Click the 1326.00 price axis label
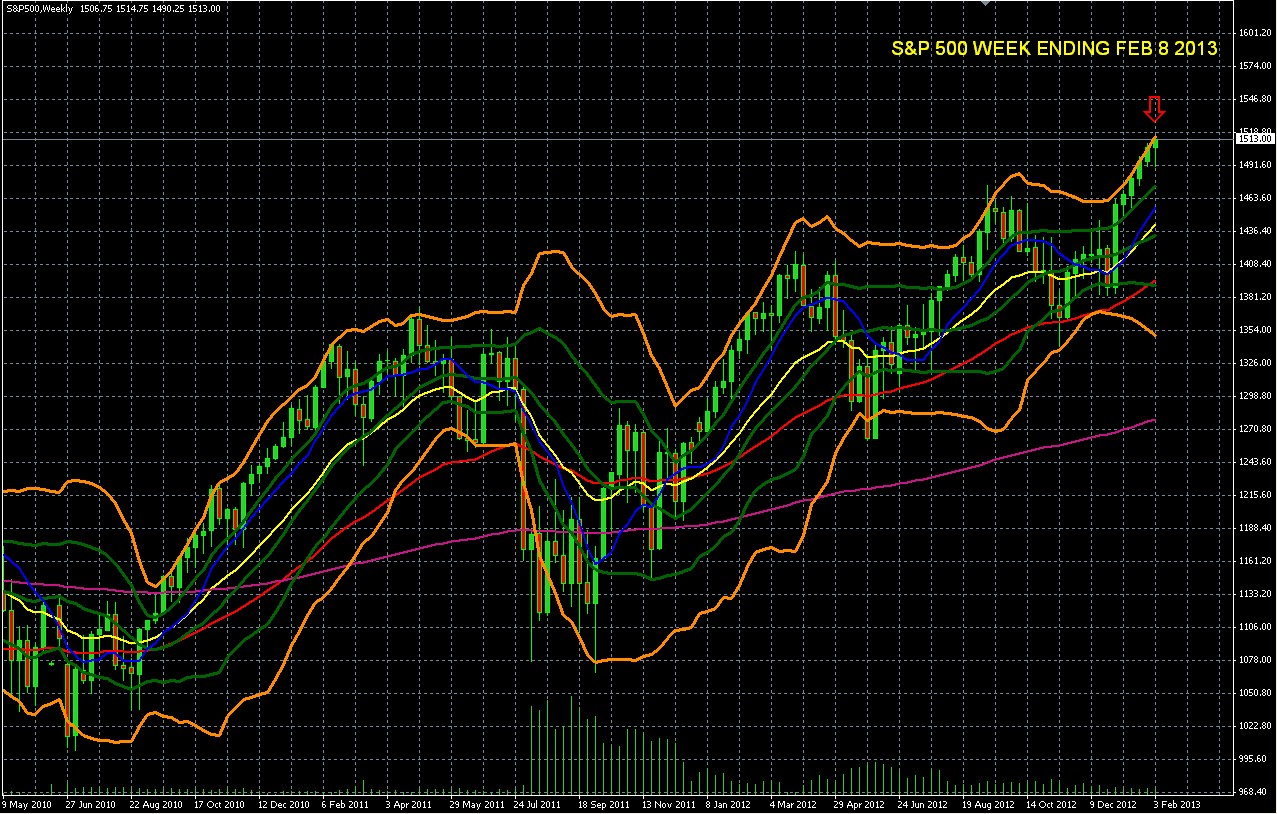The image size is (1277, 814). click(x=1257, y=363)
